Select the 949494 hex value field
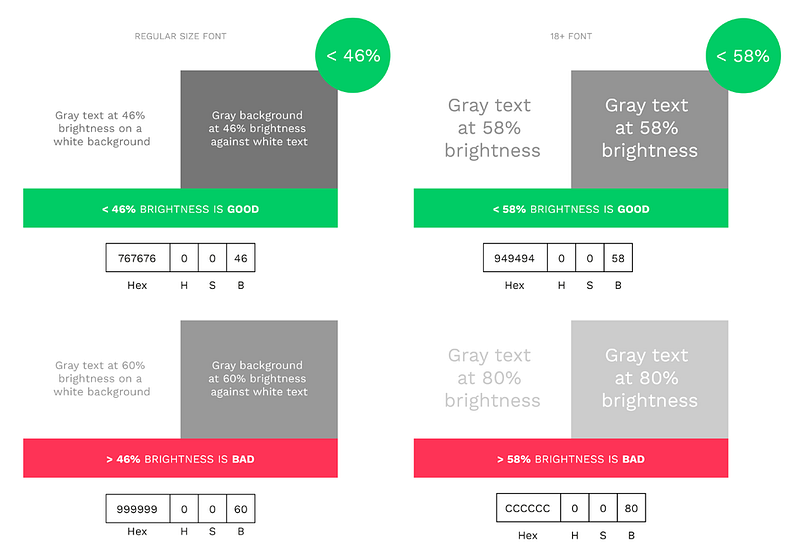The image size is (800, 557). tap(515, 258)
